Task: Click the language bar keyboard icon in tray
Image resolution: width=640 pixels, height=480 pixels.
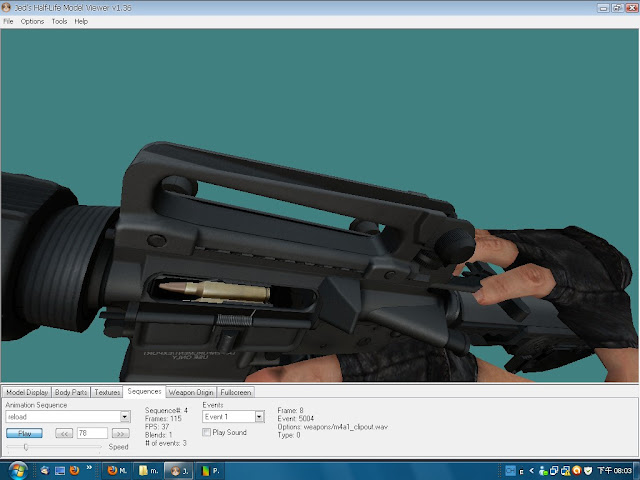Action: 510,471
